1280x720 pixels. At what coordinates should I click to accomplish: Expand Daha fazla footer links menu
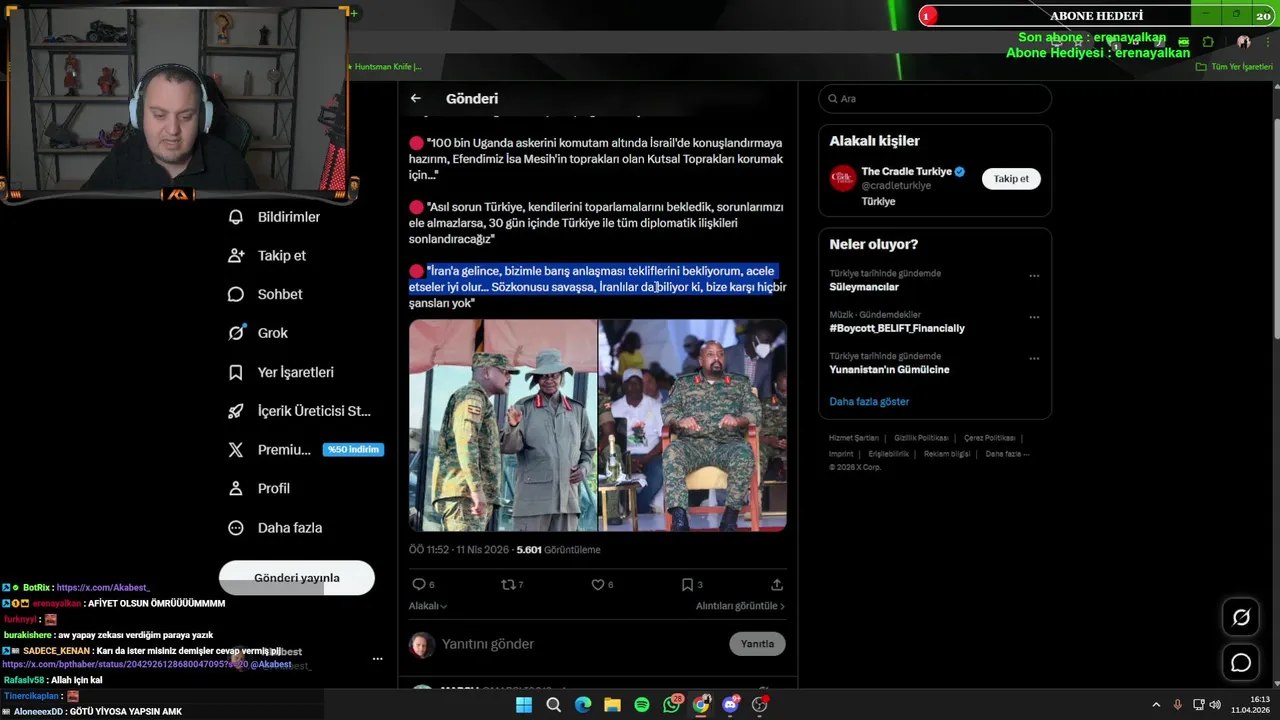[x=1007, y=454]
